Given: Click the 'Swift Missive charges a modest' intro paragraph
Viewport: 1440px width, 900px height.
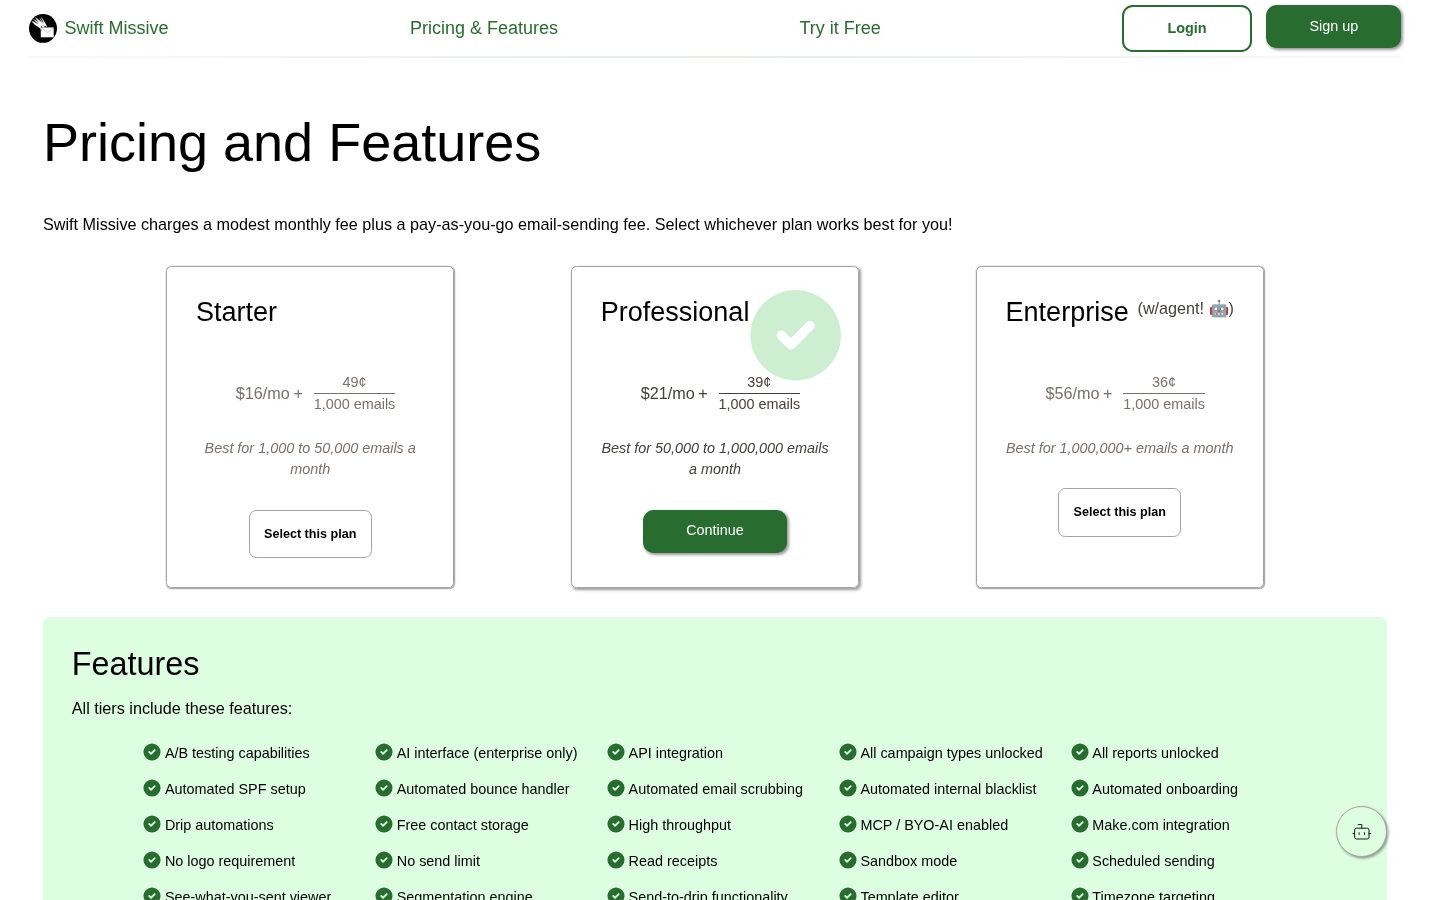Looking at the screenshot, I should coord(497,224).
